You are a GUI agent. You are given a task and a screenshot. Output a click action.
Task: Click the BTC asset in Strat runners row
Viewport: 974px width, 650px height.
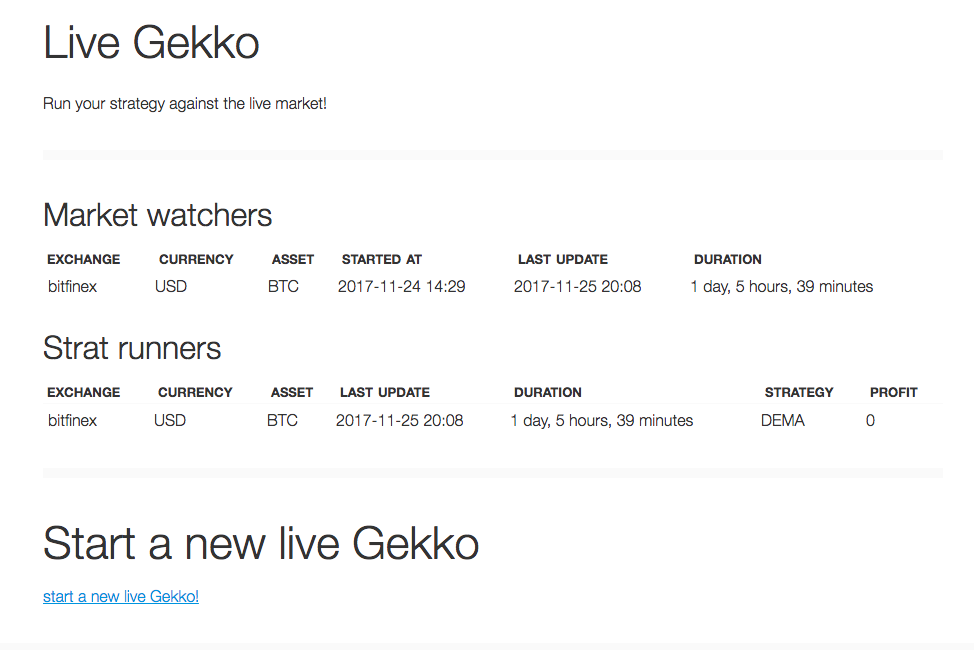click(282, 420)
